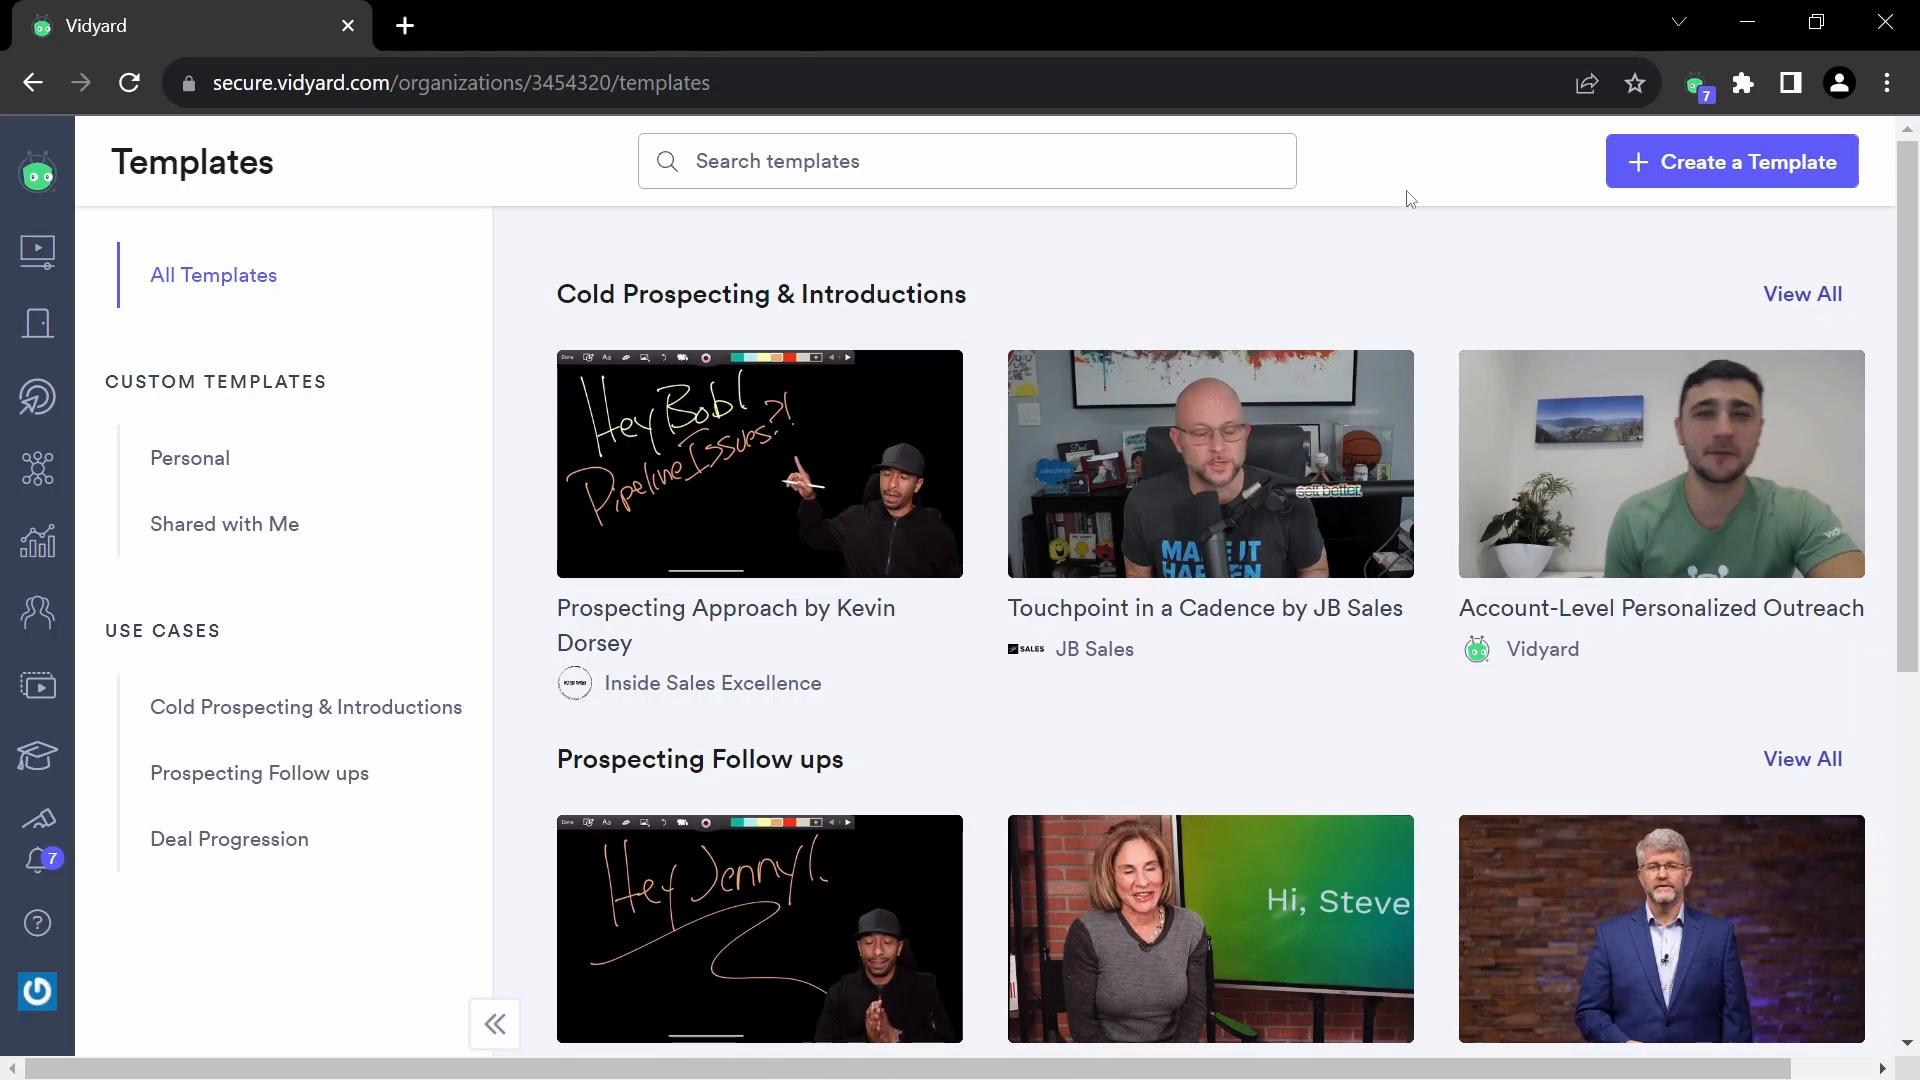Select Personal custom templates filter
Screen dimensions: 1920x1080
pyautogui.click(x=189, y=458)
